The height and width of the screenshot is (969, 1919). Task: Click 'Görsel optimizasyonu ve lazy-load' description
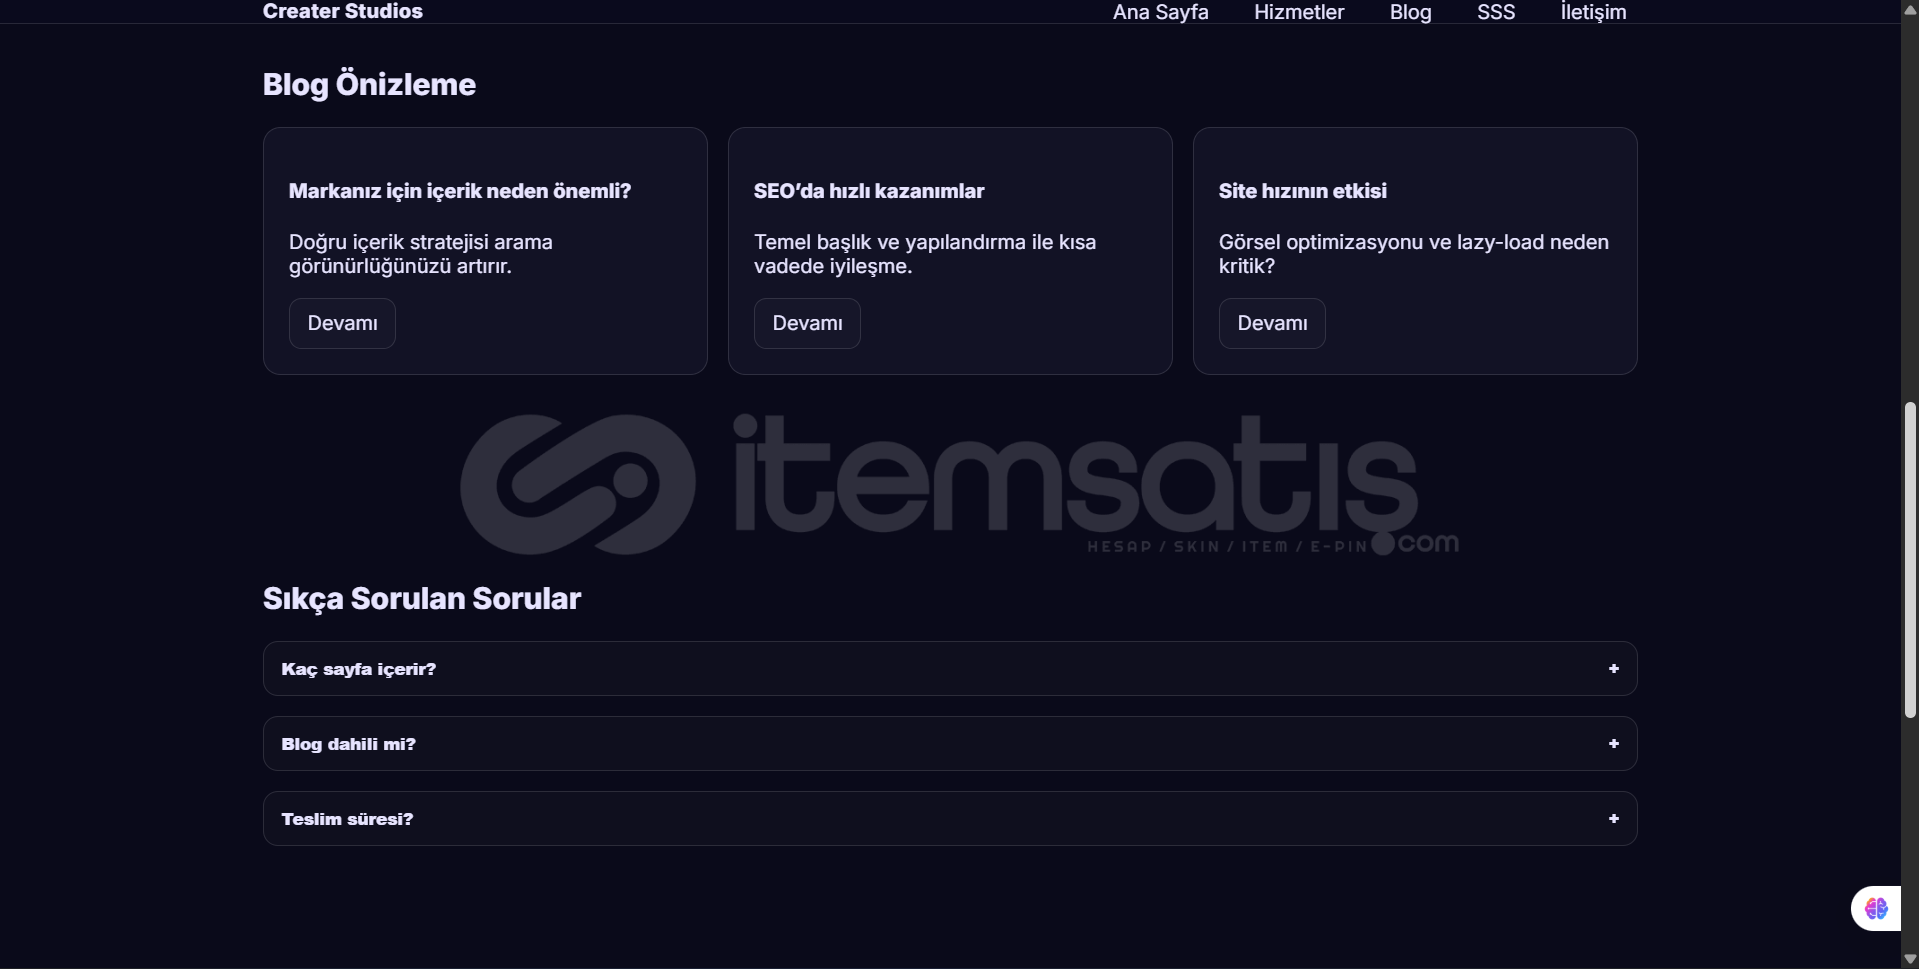click(1414, 254)
